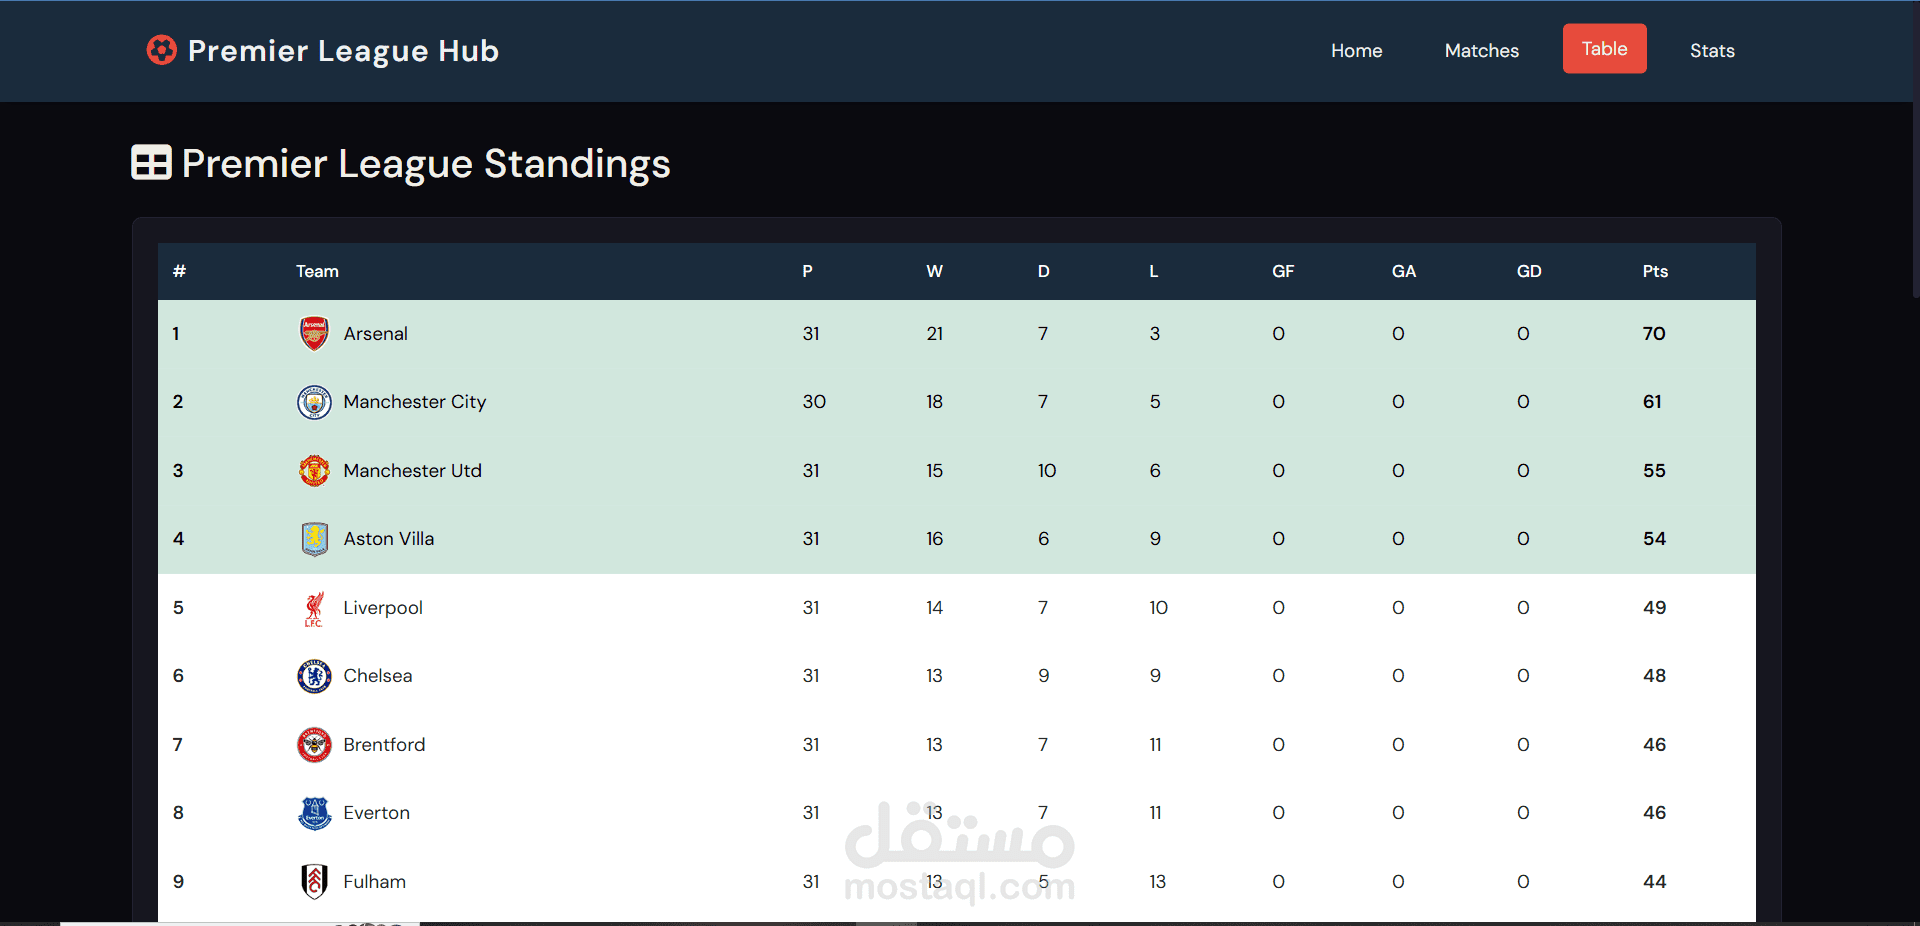The width and height of the screenshot is (1920, 926).
Task: Click the Everton team name
Action: pyautogui.click(x=376, y=813)
